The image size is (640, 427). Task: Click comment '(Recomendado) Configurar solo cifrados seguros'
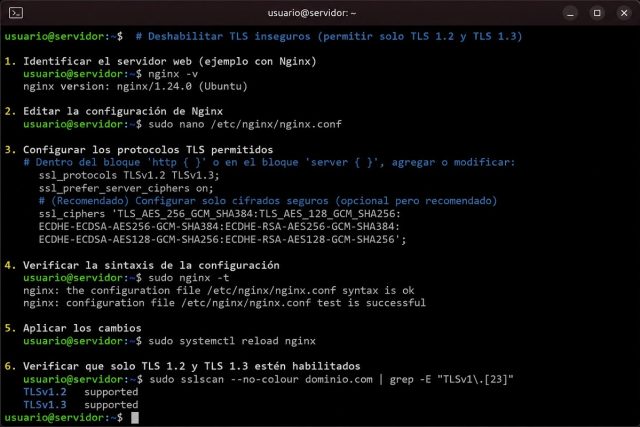click(268, 201)
